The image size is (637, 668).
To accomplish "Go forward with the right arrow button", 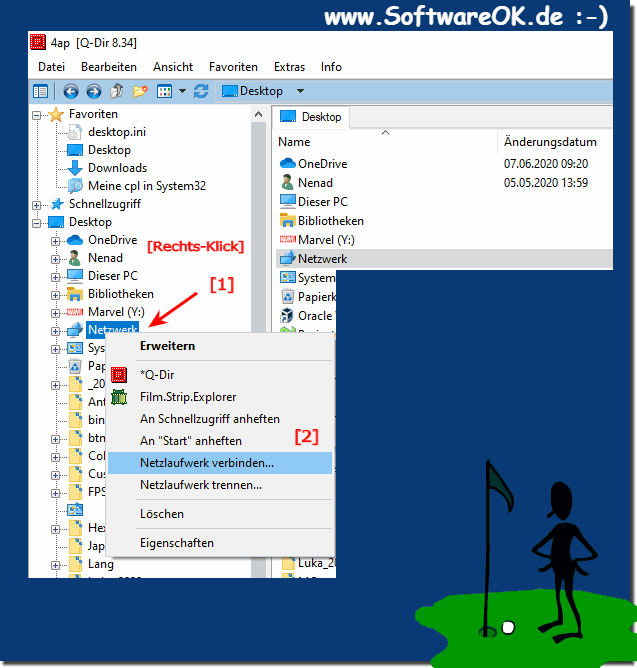I will (94, 91).
